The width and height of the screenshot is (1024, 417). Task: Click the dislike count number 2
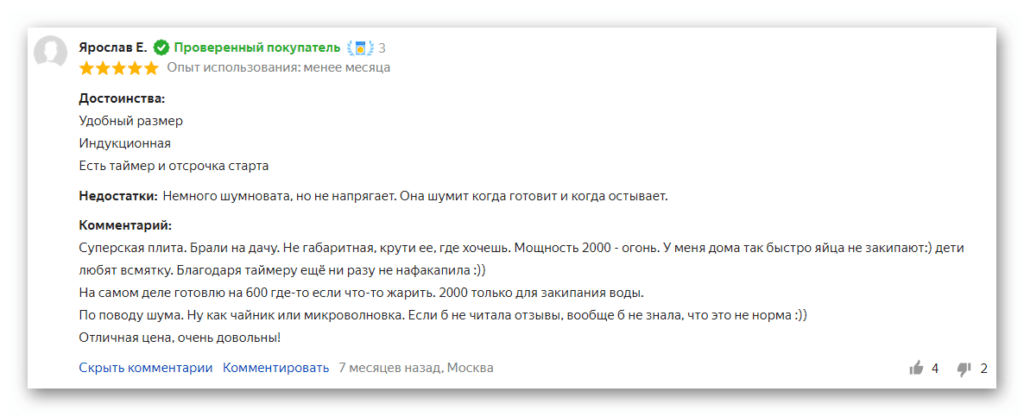(984, 368)
